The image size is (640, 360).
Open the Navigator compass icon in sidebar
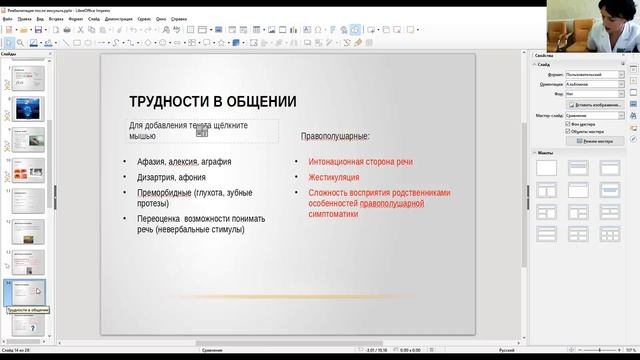pos(633,140)
